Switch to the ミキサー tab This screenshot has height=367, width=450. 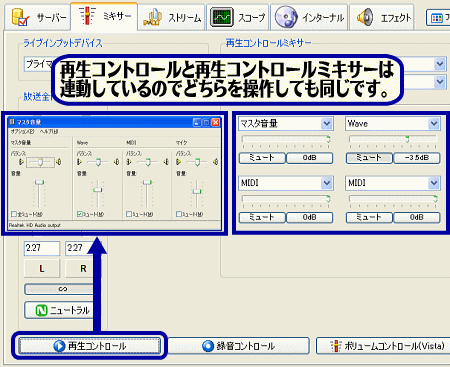coord(104,16)
